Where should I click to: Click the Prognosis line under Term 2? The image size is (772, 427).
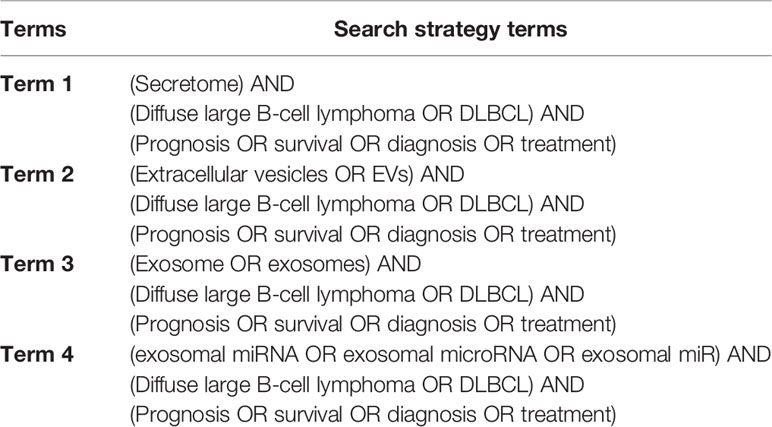[373, 234]
